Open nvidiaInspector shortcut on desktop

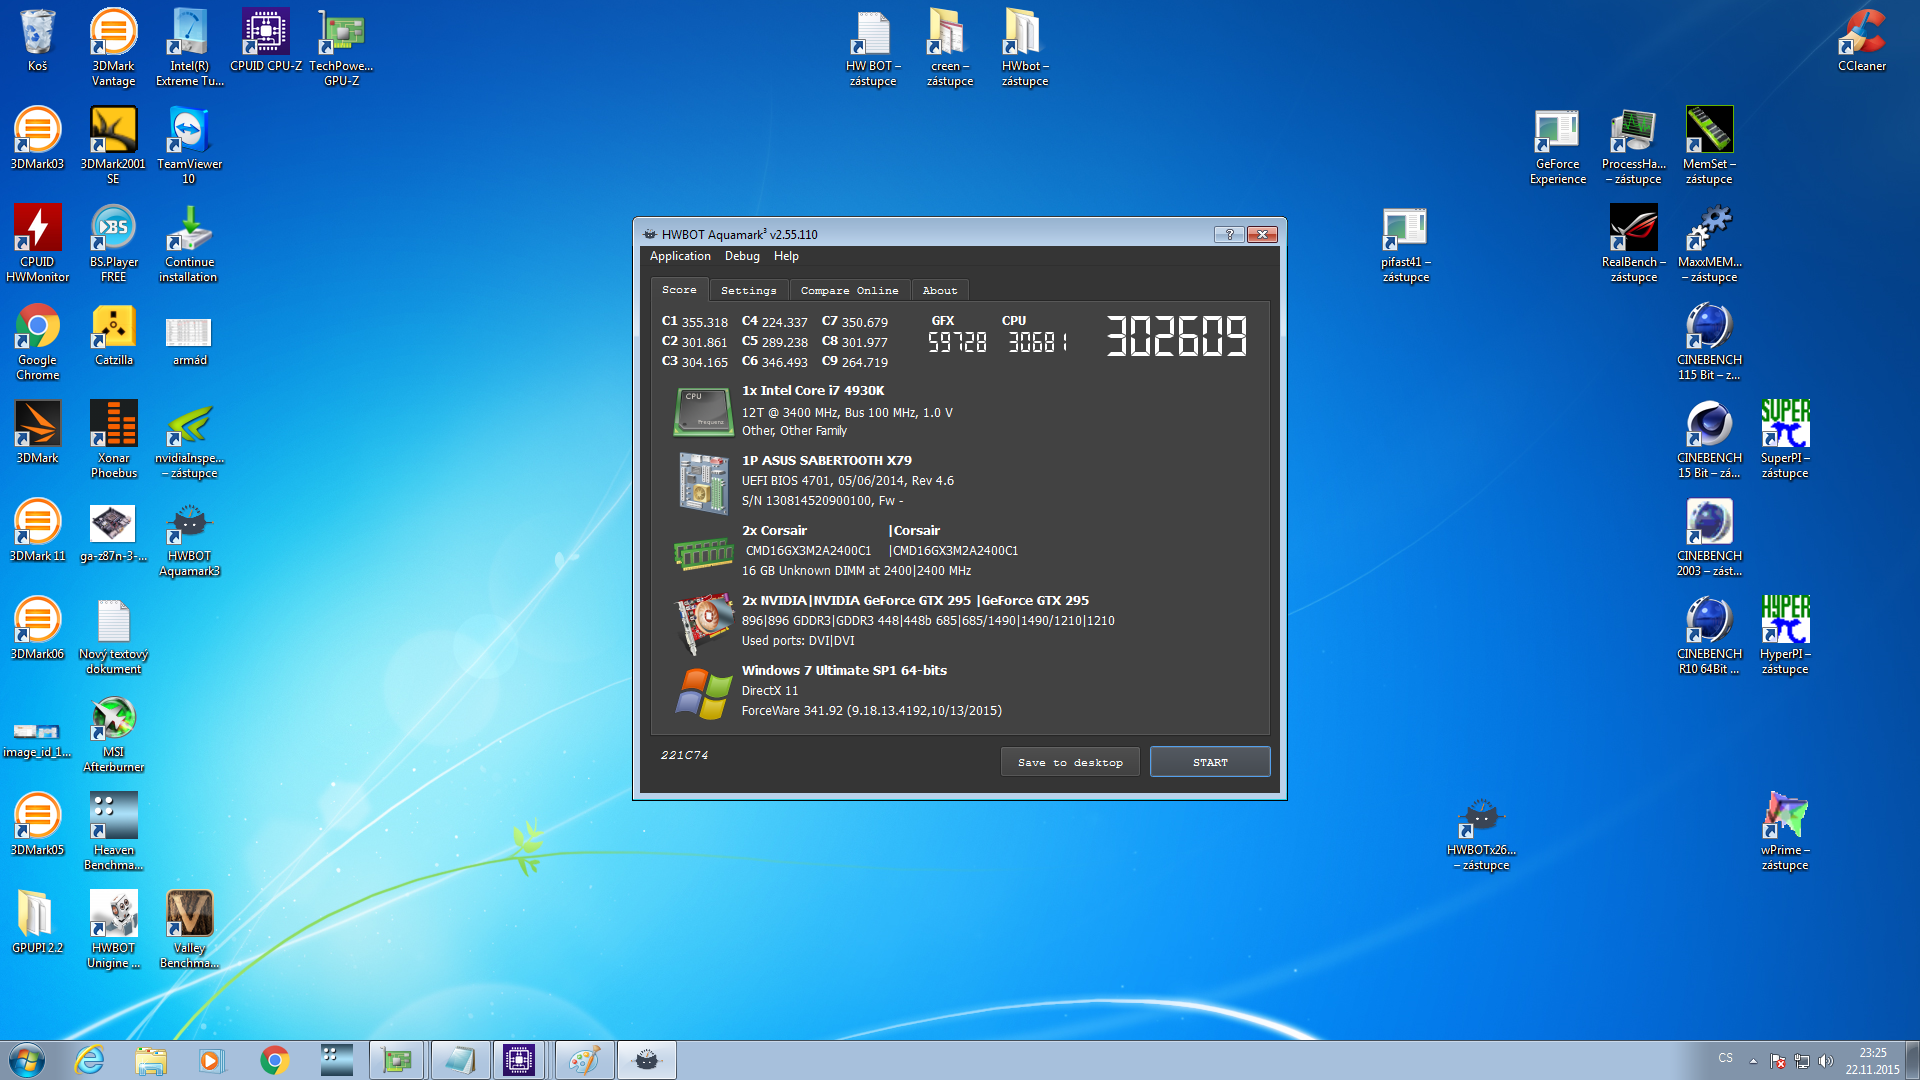pyautogui.click(x=189, y=440)
